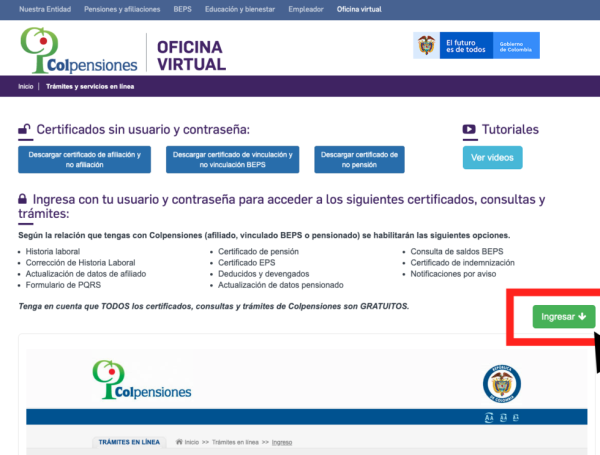
Task: Click Certificado EPS item
Action: 246,263
